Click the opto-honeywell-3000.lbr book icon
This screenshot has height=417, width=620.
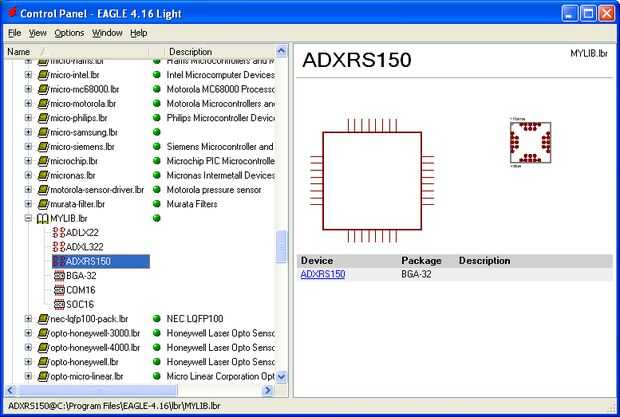coord(43,333)
